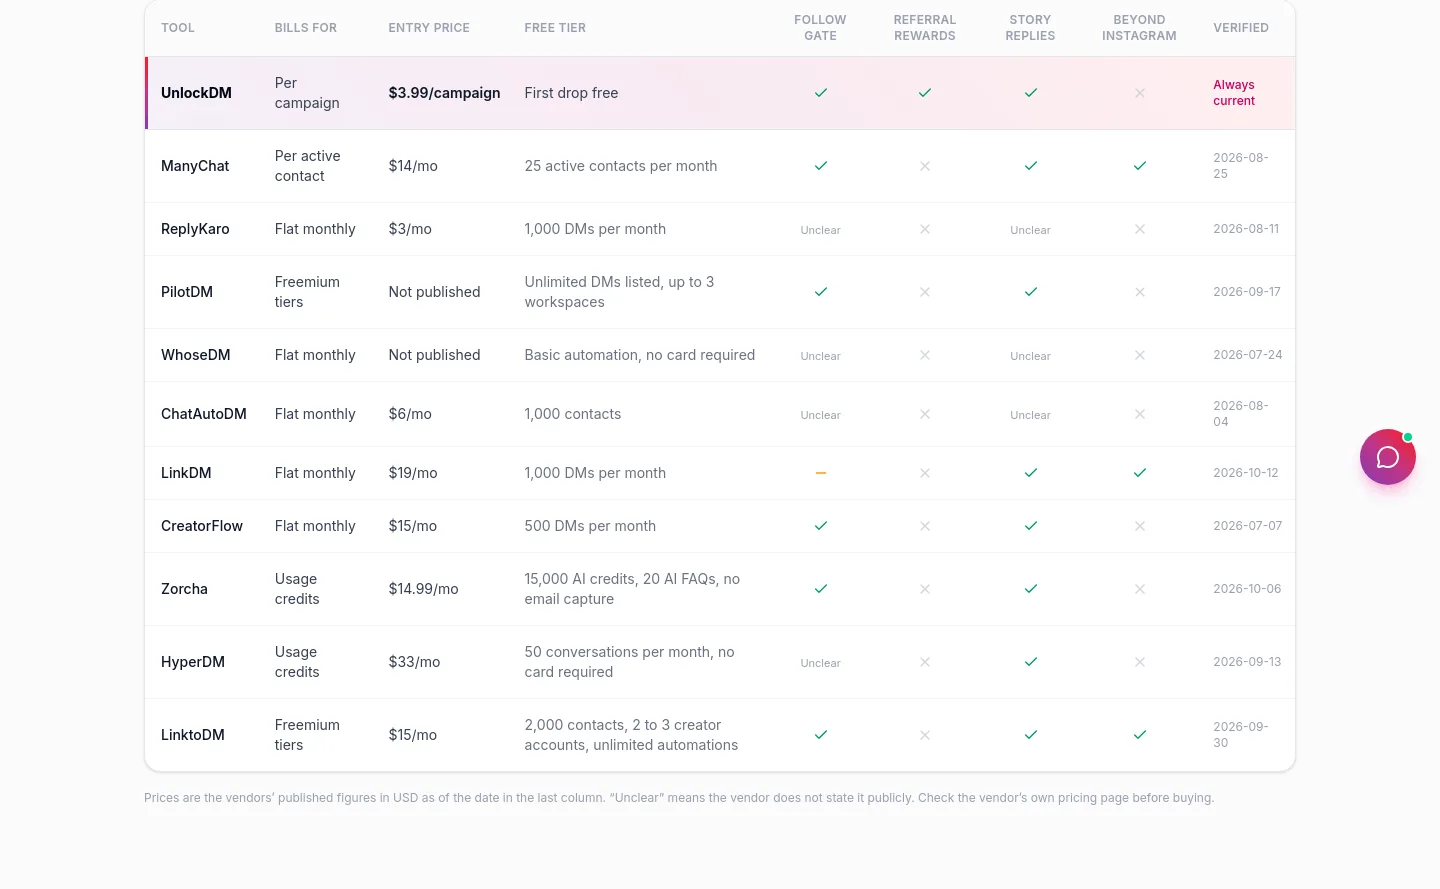
Task: Click HyperDM's Story Replies checkmark
Action: click(1031, 662)
